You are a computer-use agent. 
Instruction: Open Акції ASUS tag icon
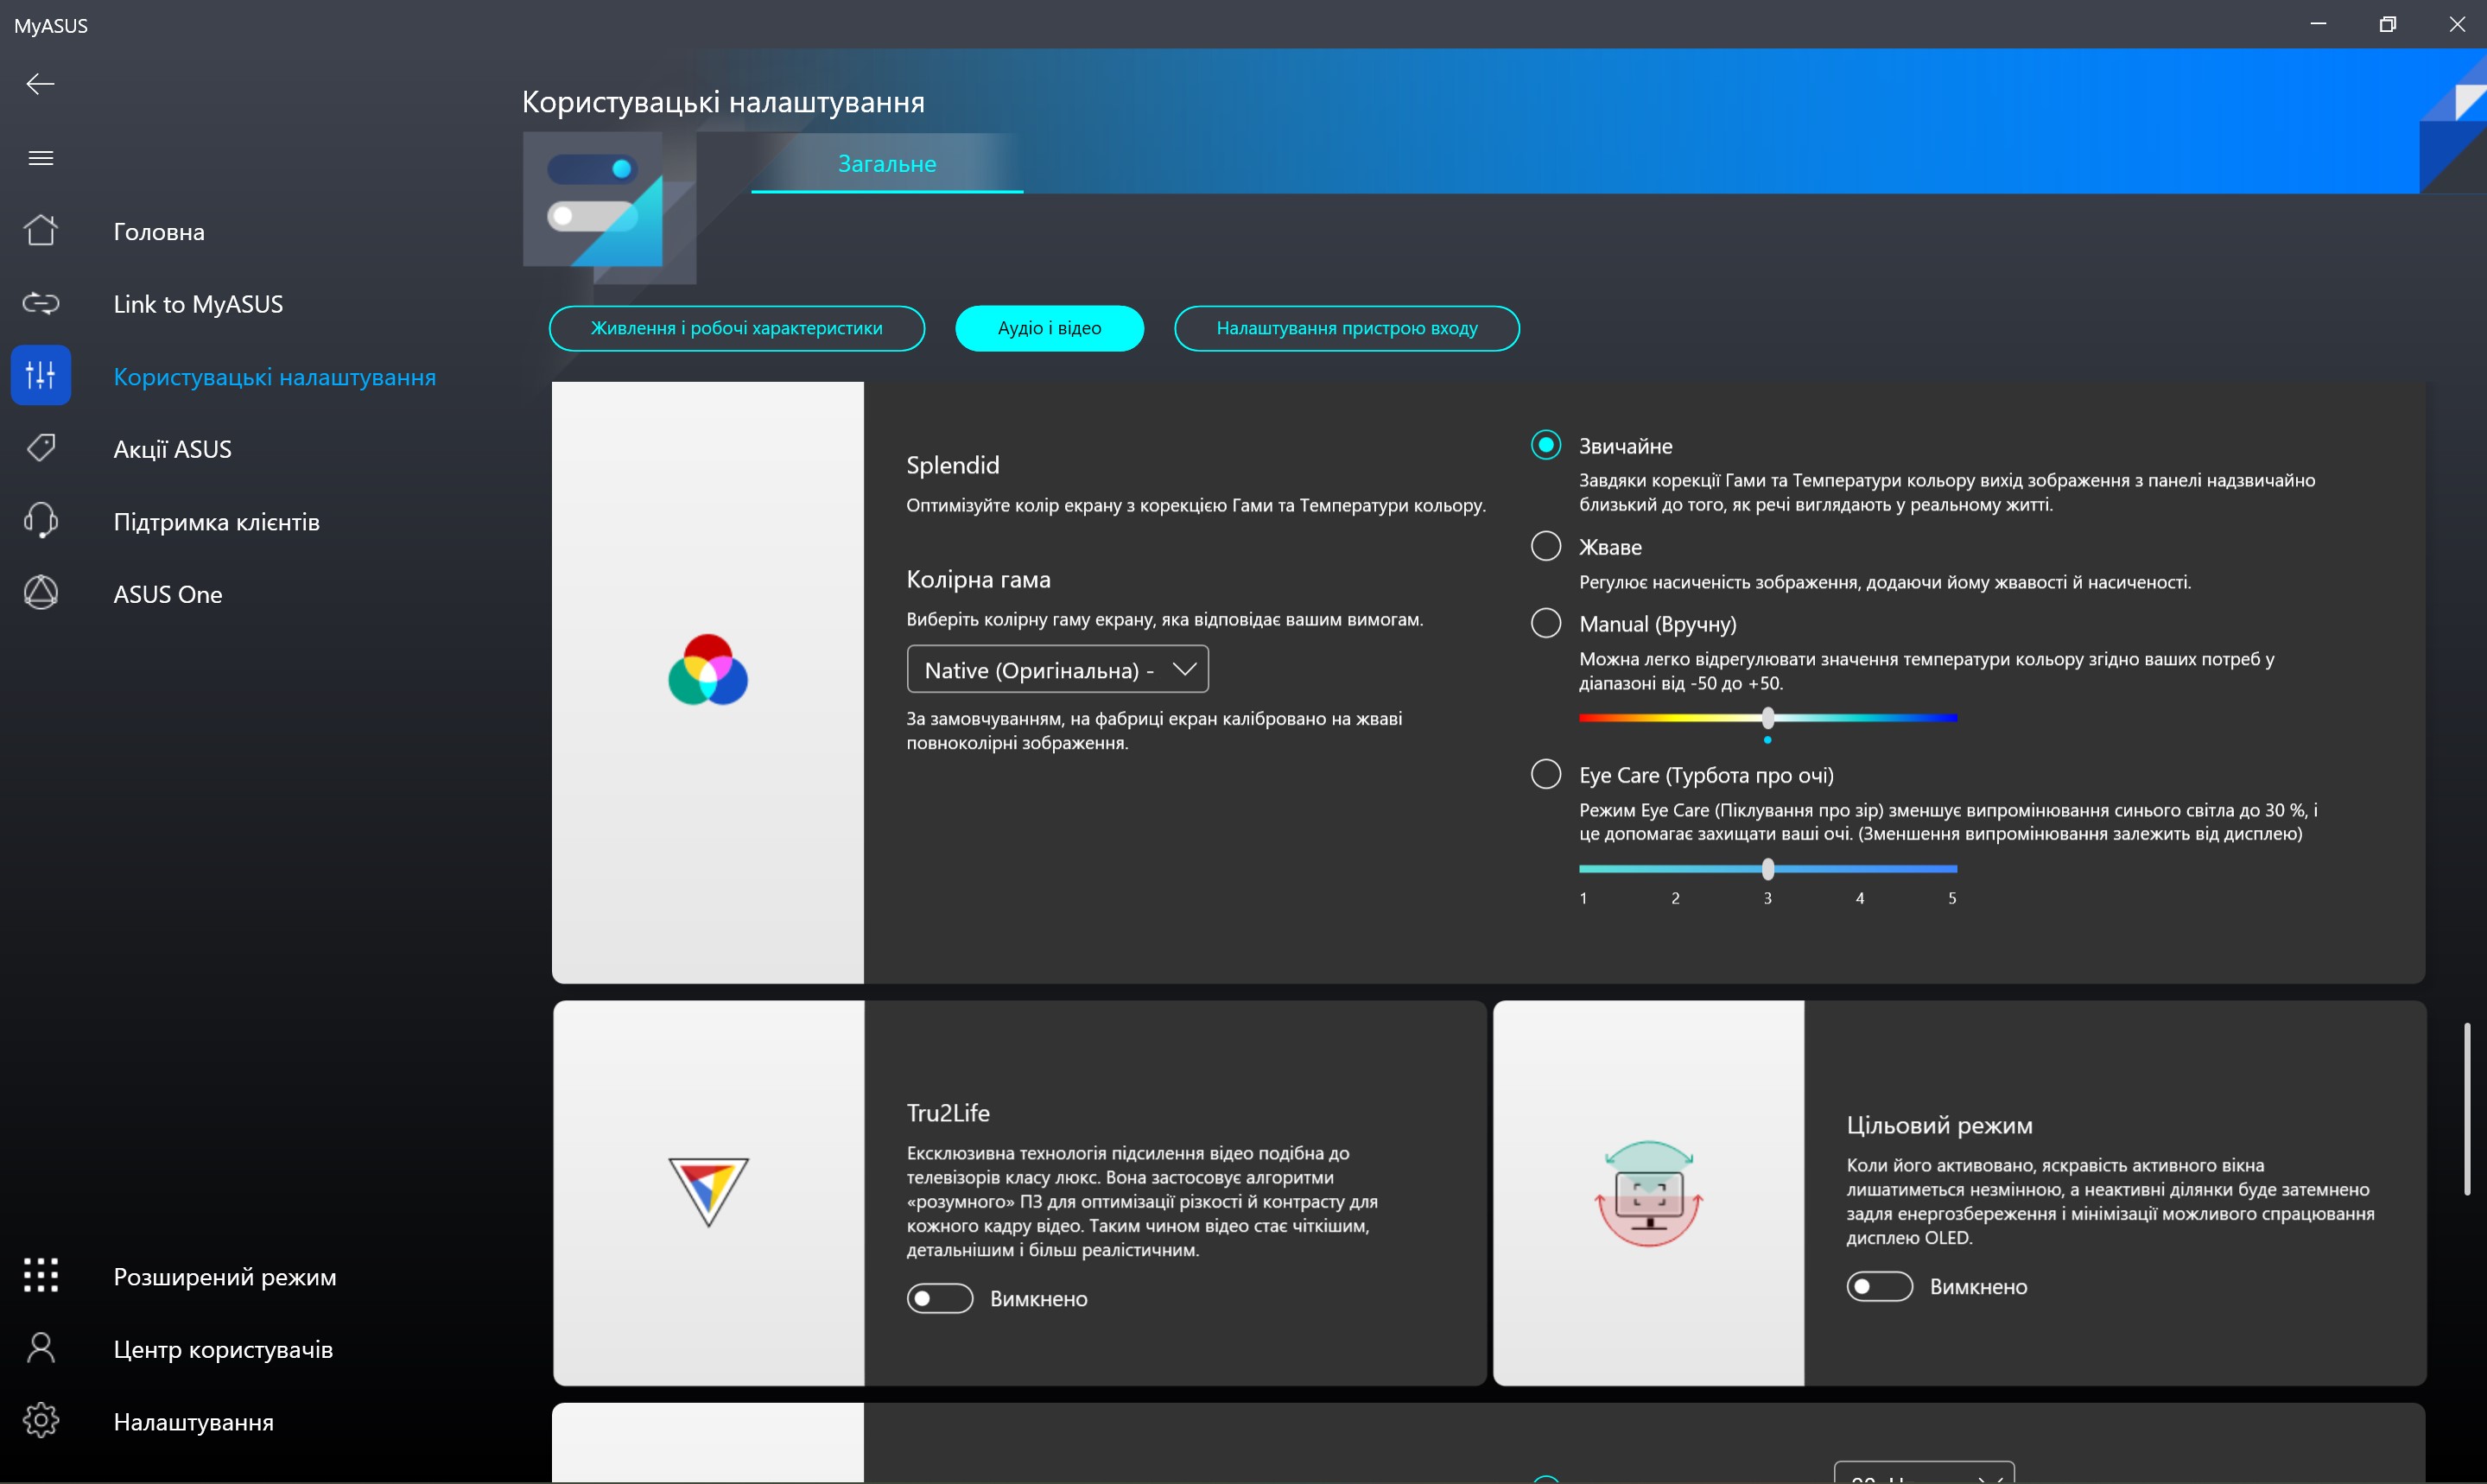pos(40,448)
